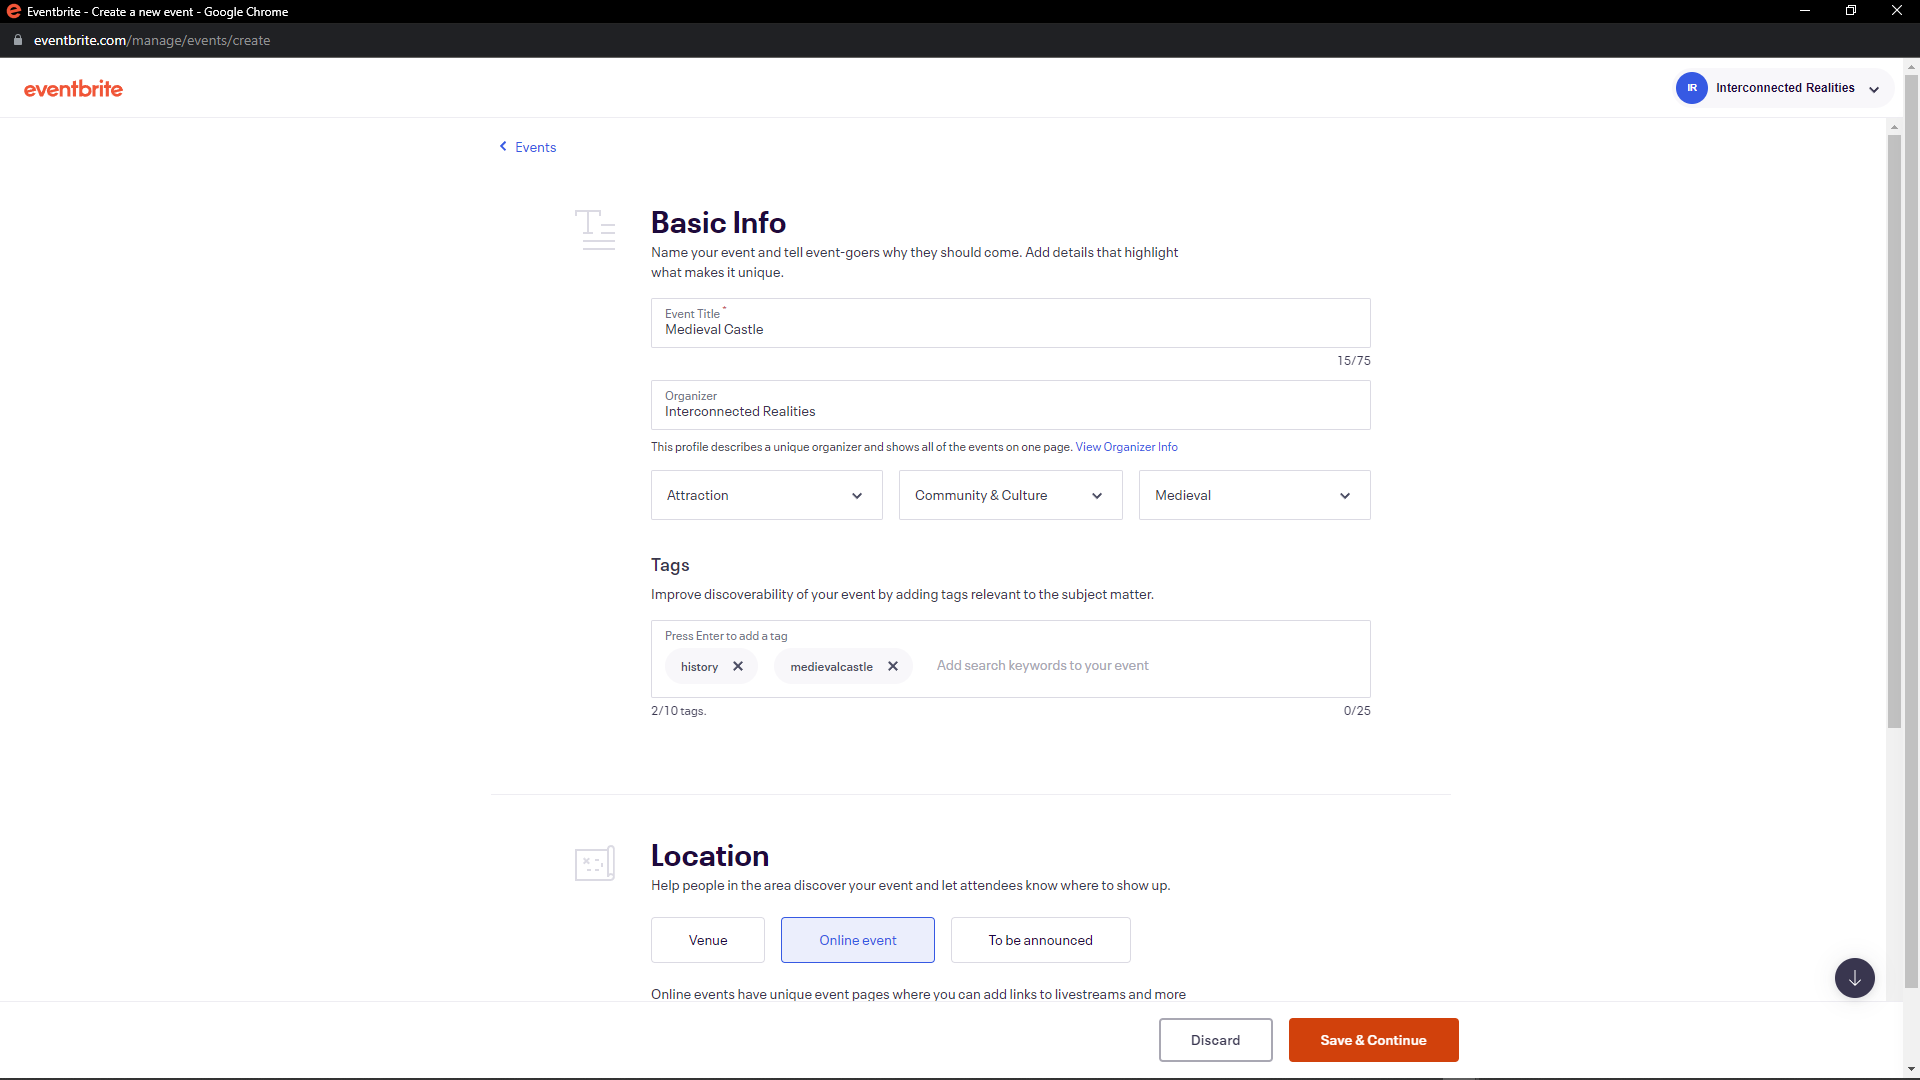Click the IR organizer avatar icon
The height and width of the screenshot is (1080, 1920).
1690,87
